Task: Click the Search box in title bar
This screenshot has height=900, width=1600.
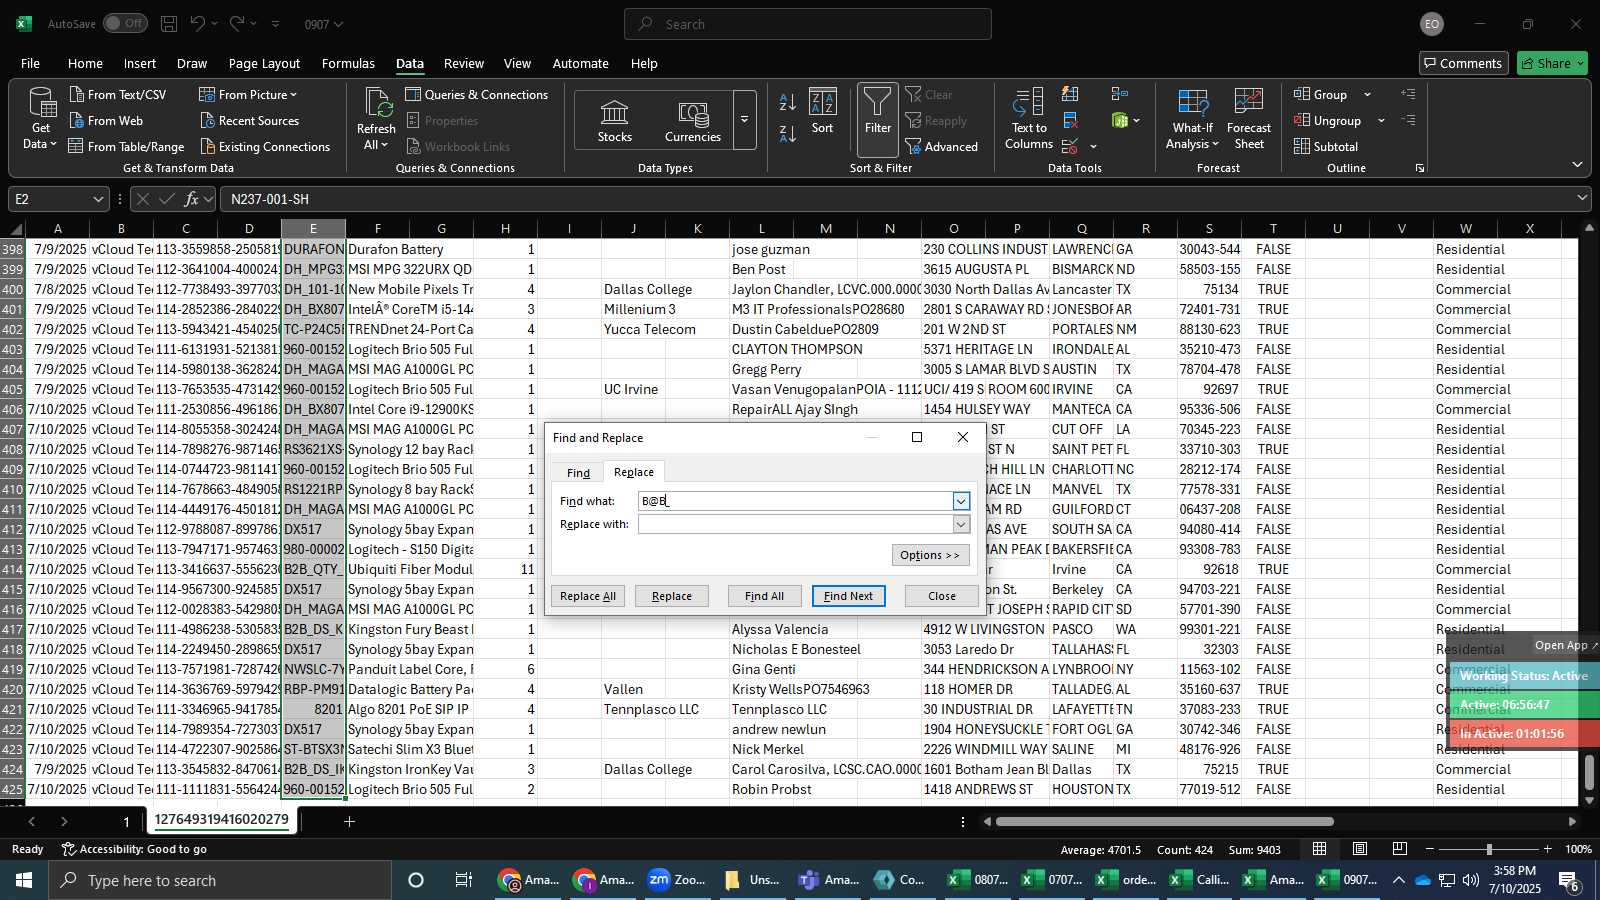Action: (808, 24)
